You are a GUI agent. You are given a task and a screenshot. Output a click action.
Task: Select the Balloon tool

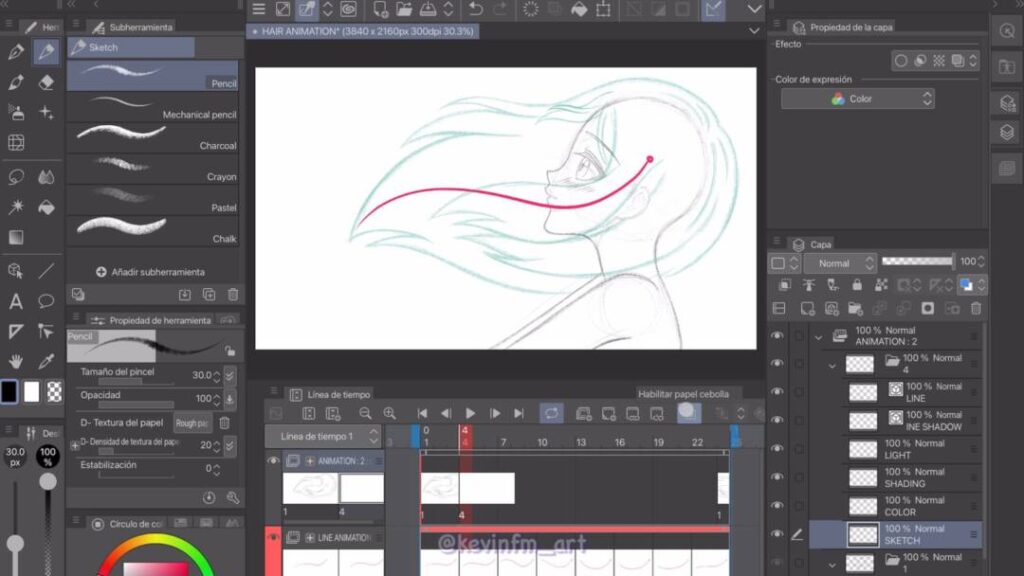pyautogui.click(x=46, y=301)
